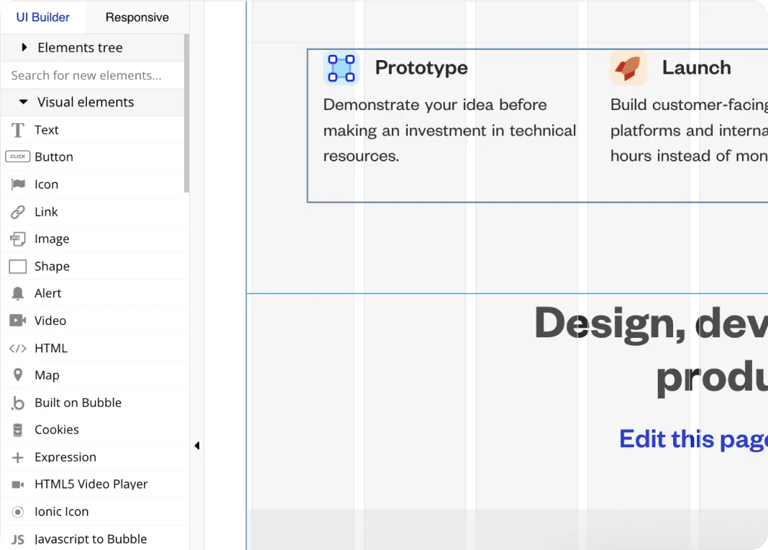This screenshot has width=768, height=550.
Task: Click the Expression label in elements list
Action: pos(66,457)
